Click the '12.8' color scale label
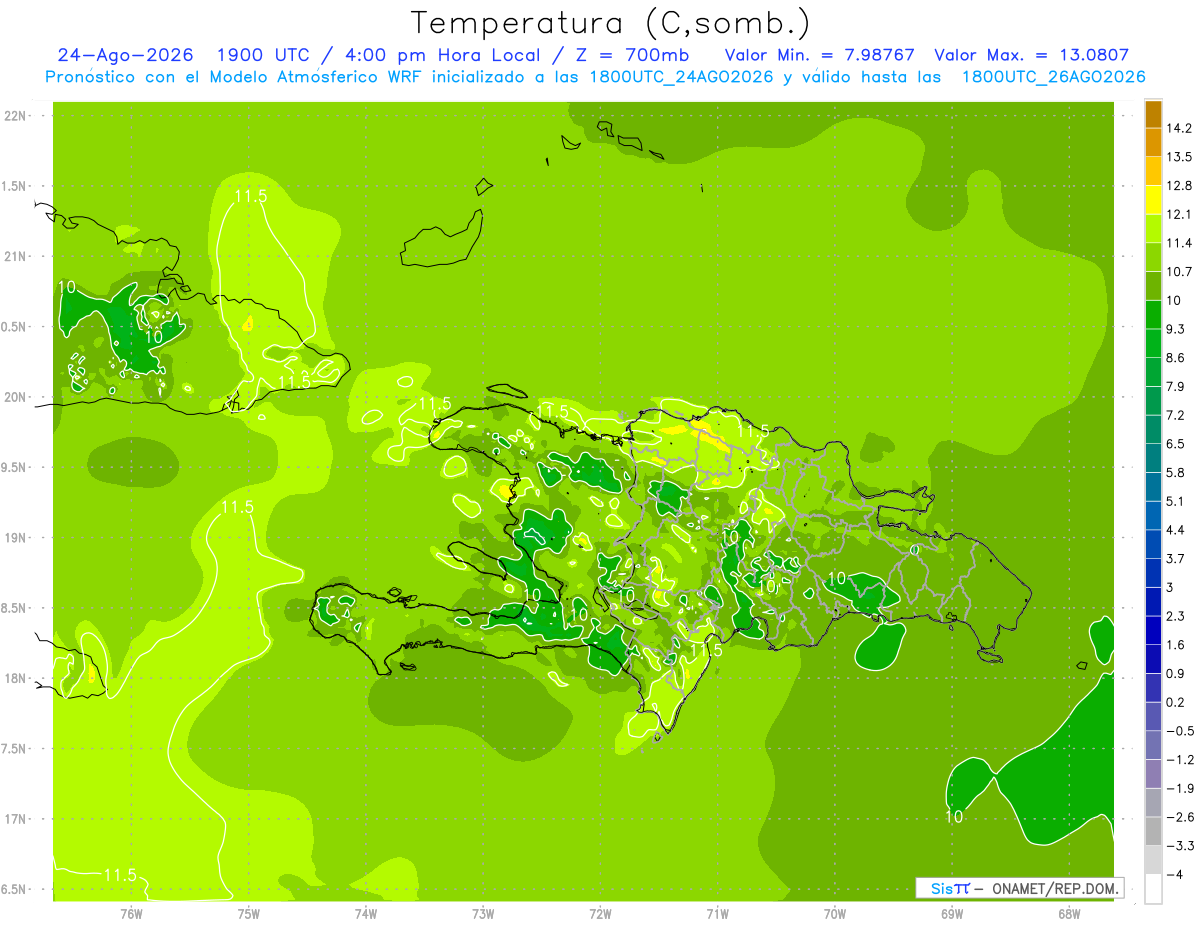This screenshot has width=1200, height=927. (x=1179, y=186)
